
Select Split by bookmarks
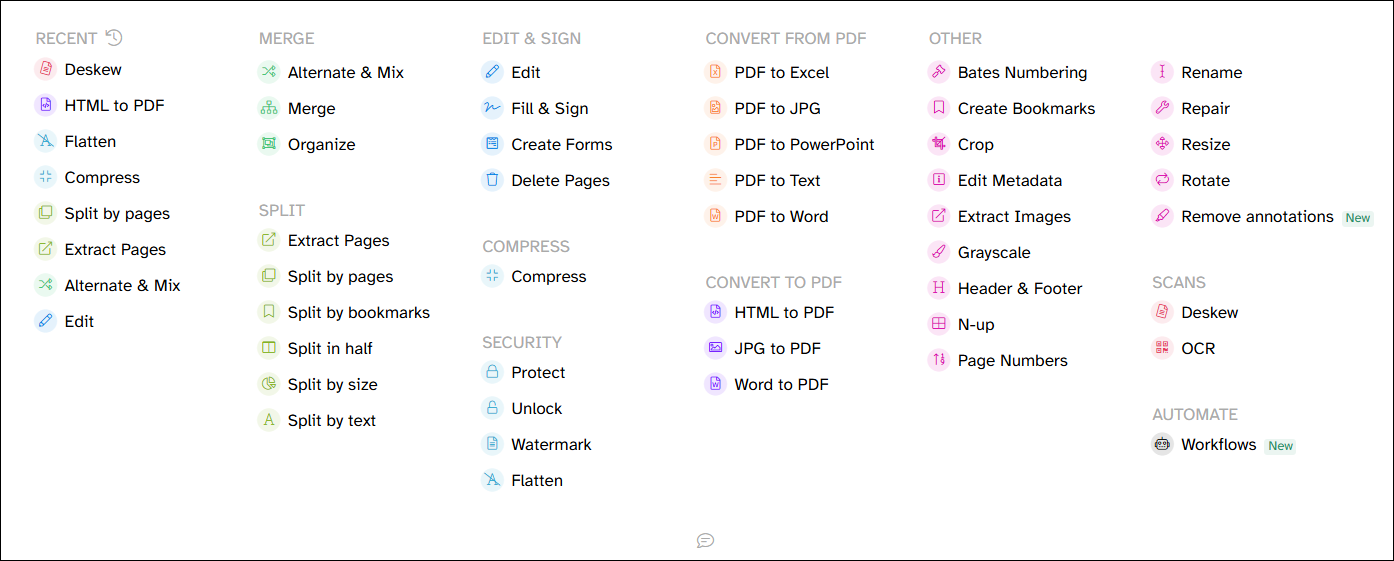pyautogui.click(x=344, y=312)
